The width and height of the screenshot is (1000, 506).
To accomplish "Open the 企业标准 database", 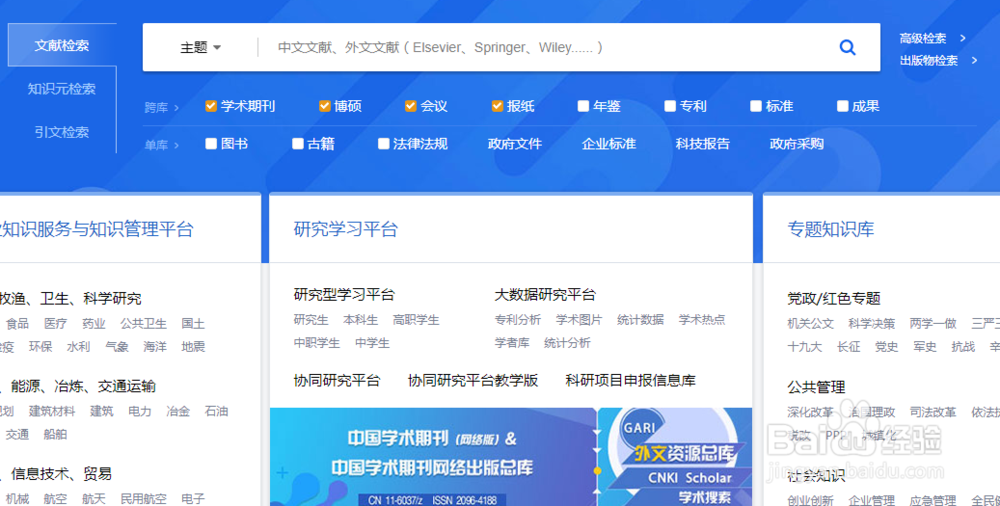I will coord(608,144).
